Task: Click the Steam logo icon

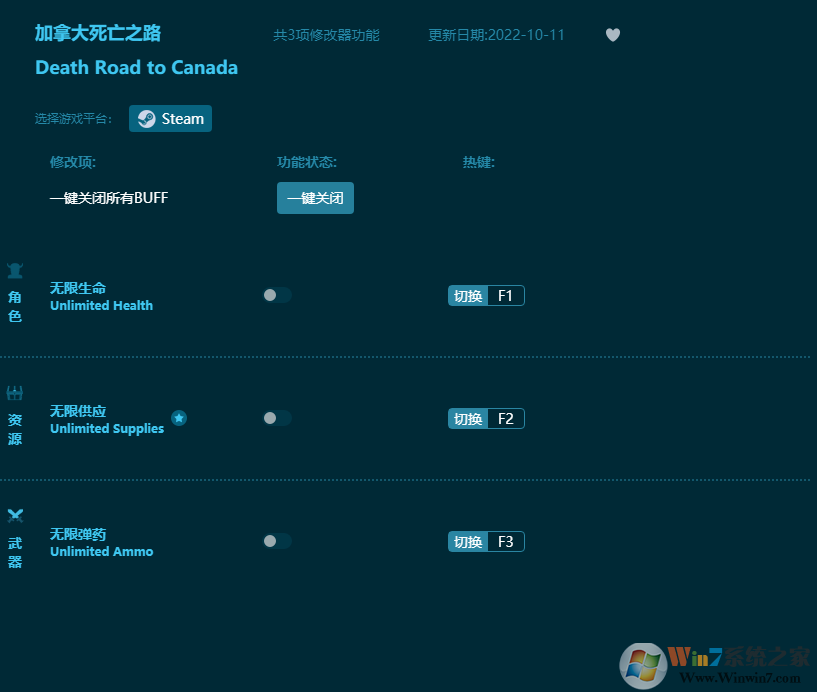Action: point(146,119)
